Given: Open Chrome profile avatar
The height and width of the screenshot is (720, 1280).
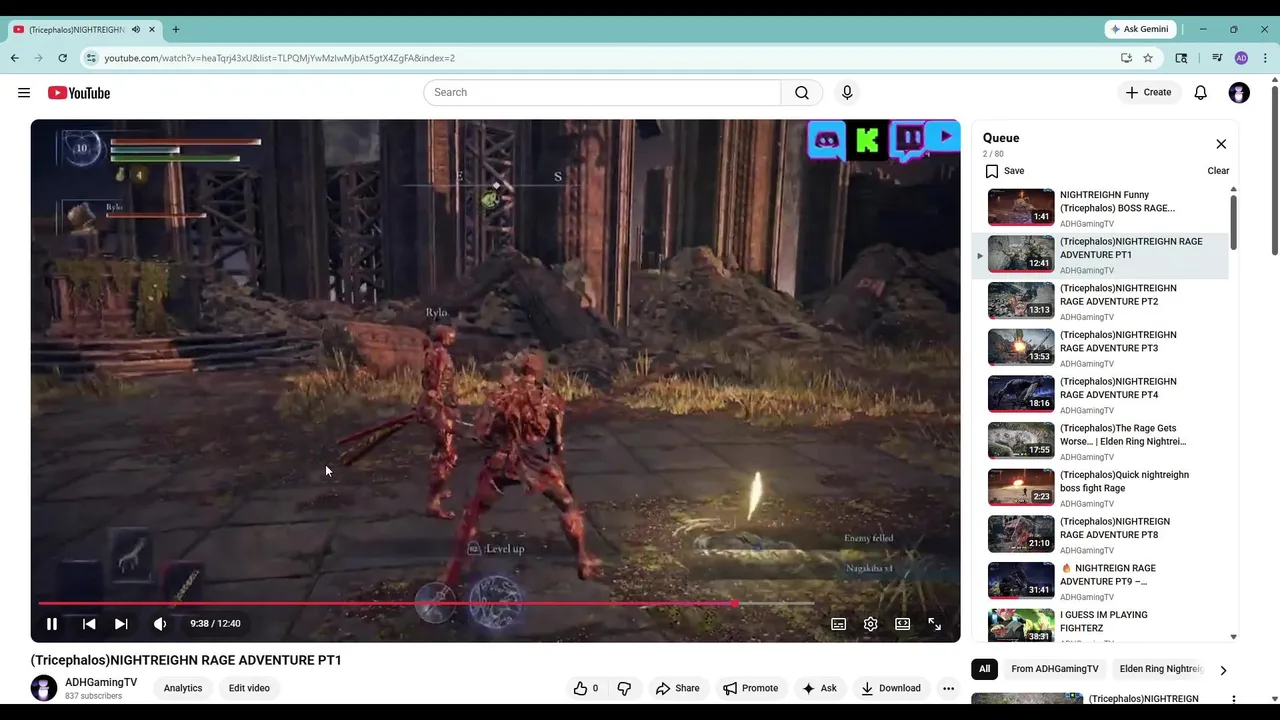Looking at the screenshot, I should [x=1241, y=58].
